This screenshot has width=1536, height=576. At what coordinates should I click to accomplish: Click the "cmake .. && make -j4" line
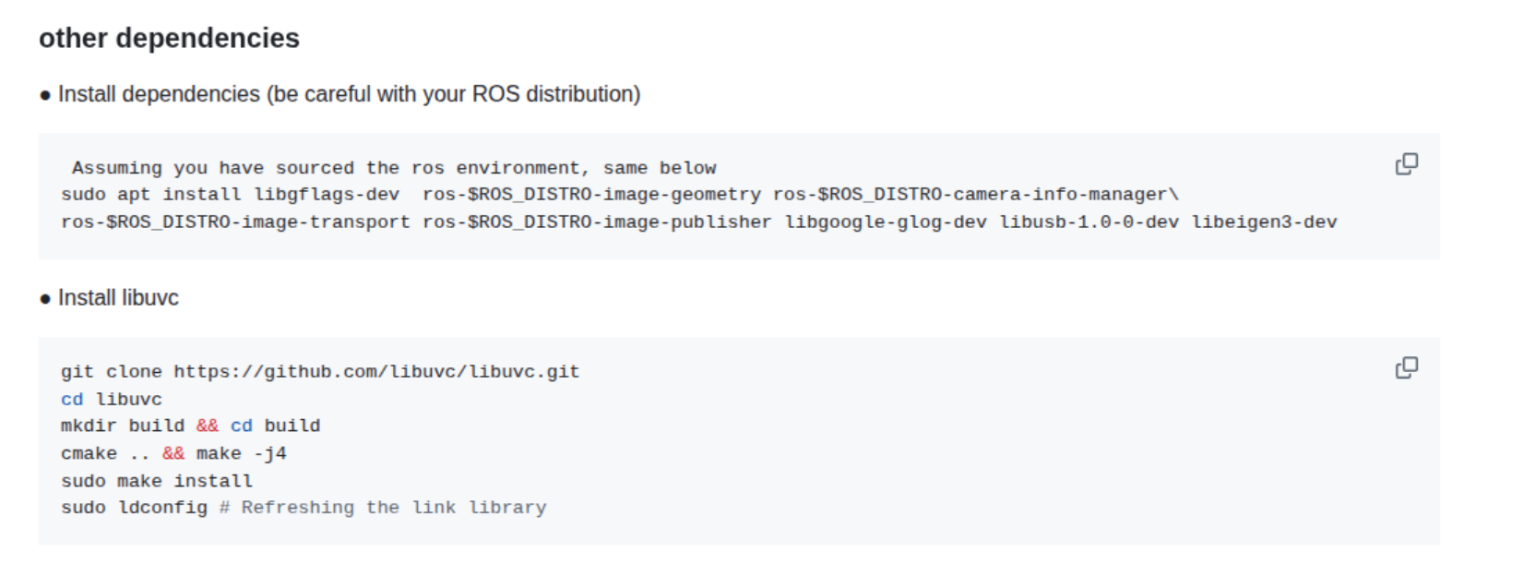coord(174,454)
